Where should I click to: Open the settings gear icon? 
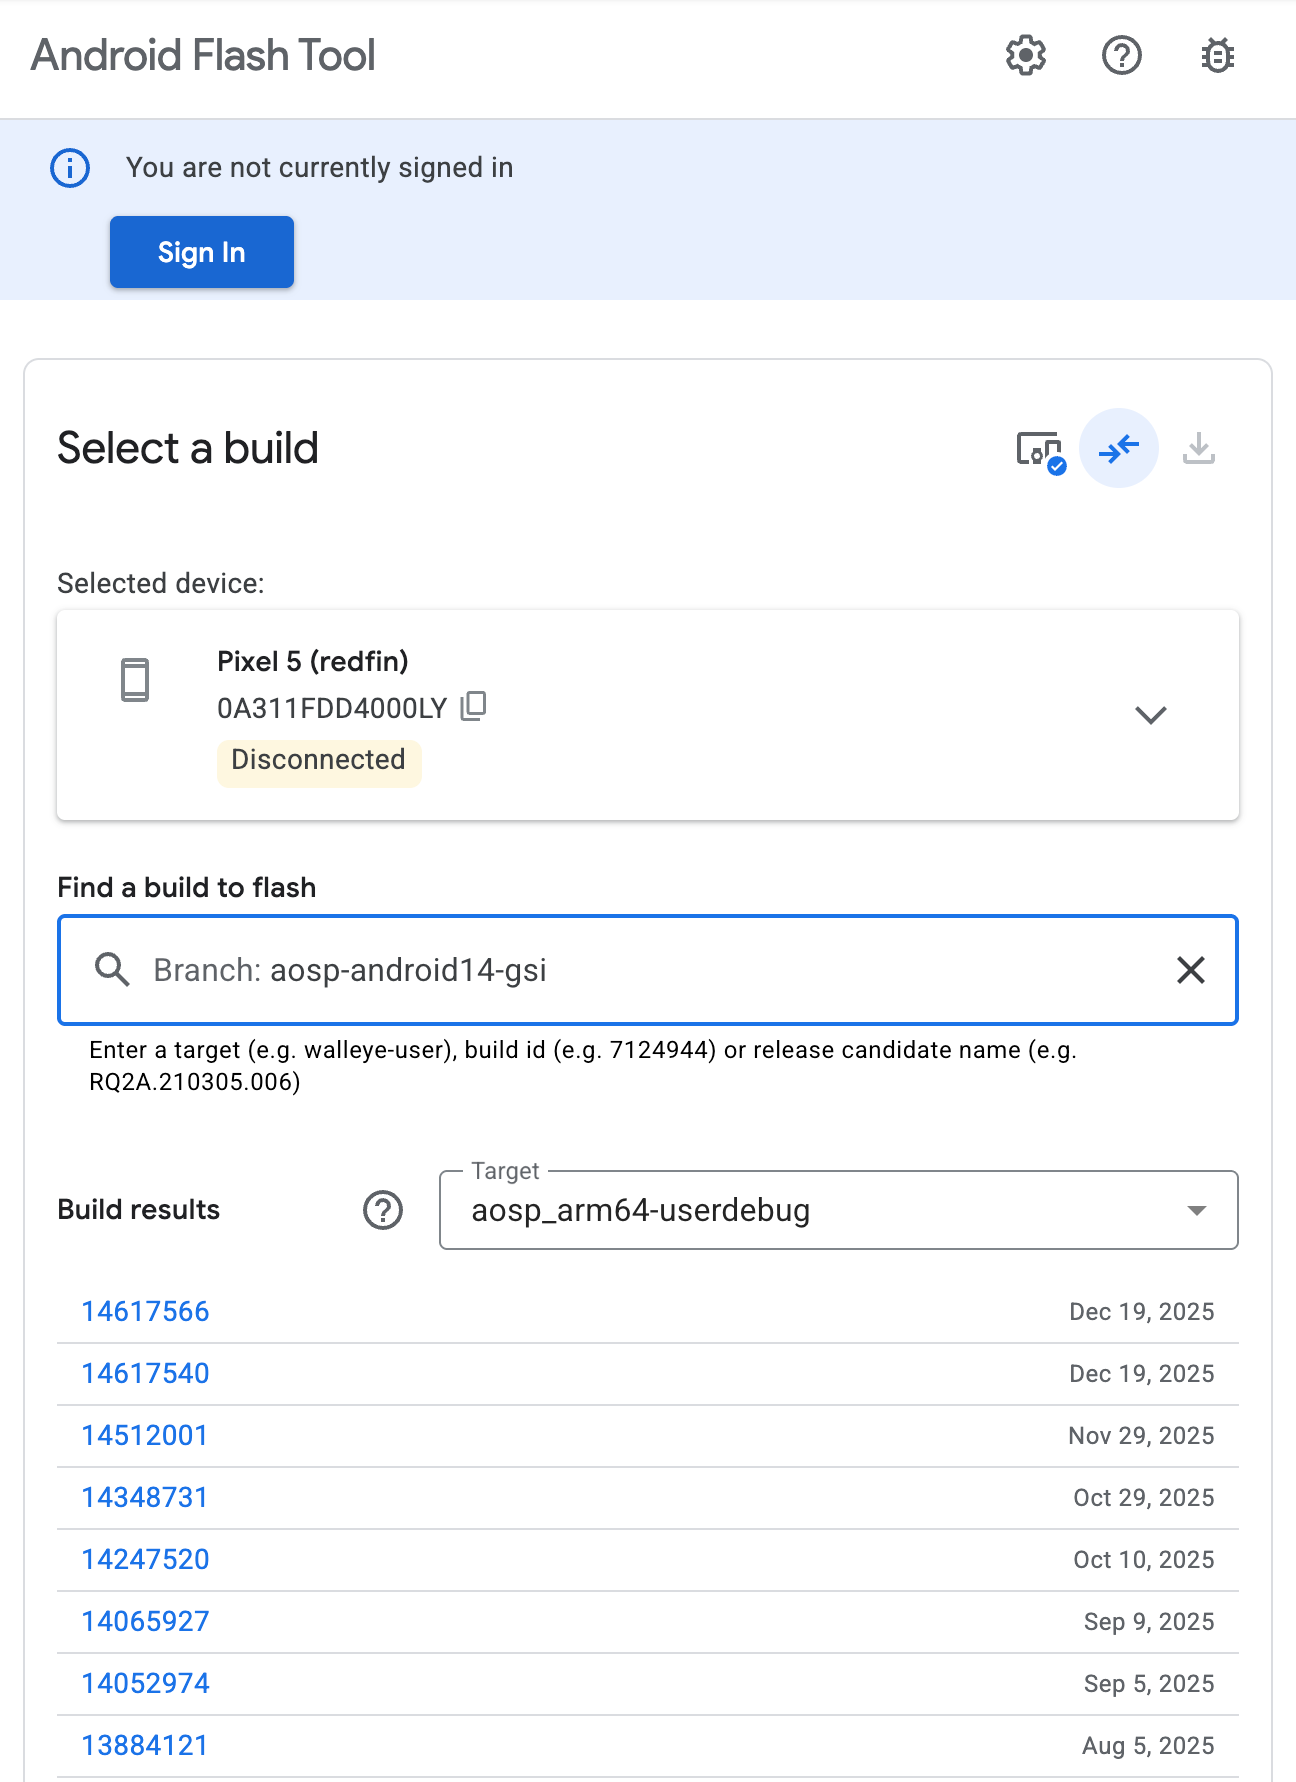pos(1025,56)
